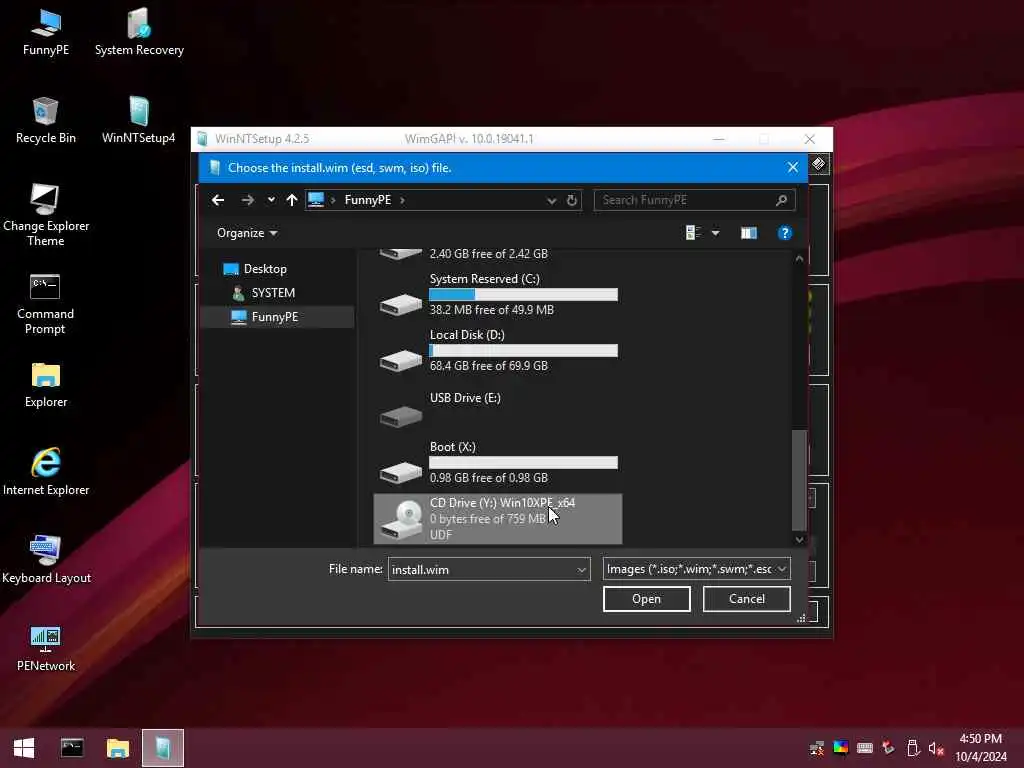Select Internet Explorer desktop icon
The height and width of the screenshot is (768, 1024).
(x=46, y=472)
